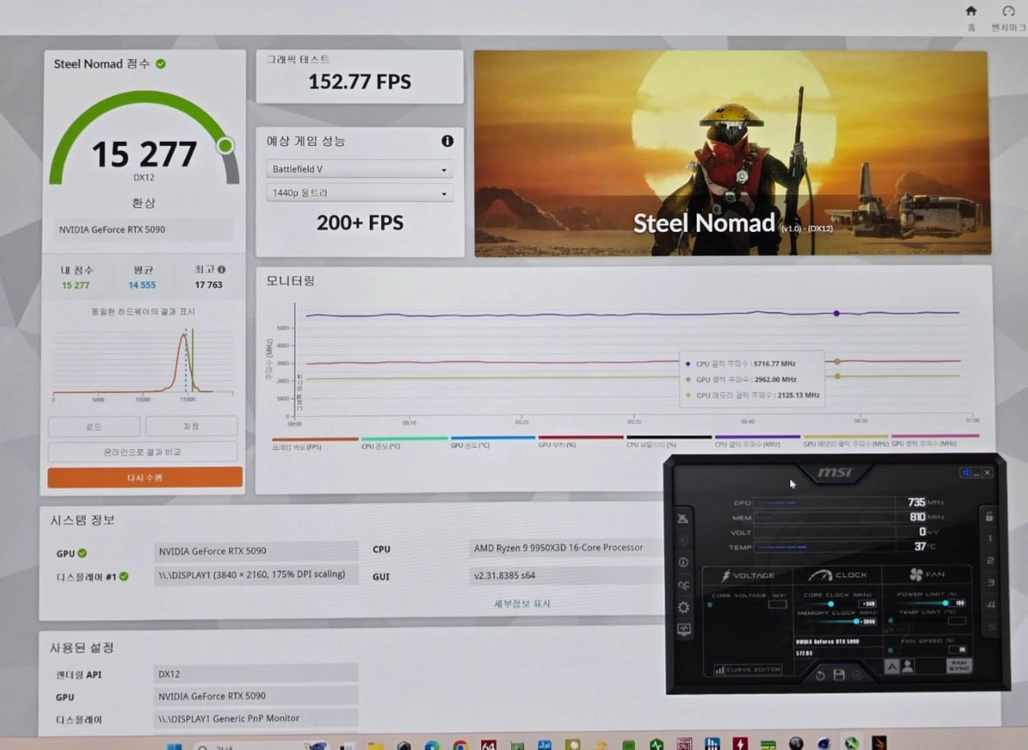1028x750 pixels.
Task: Click GUI version v2.31.8385 s64
Action: pos(568,575)
